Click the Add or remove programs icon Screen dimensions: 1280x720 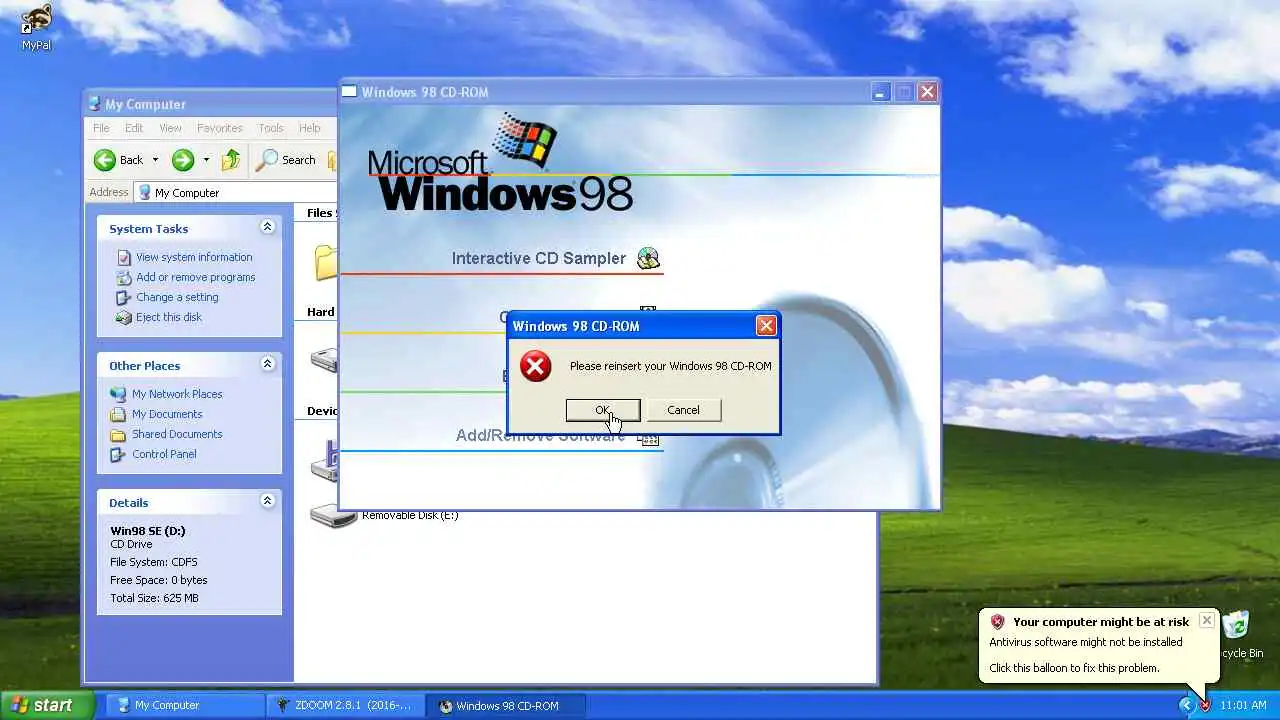tap(124, 277)
